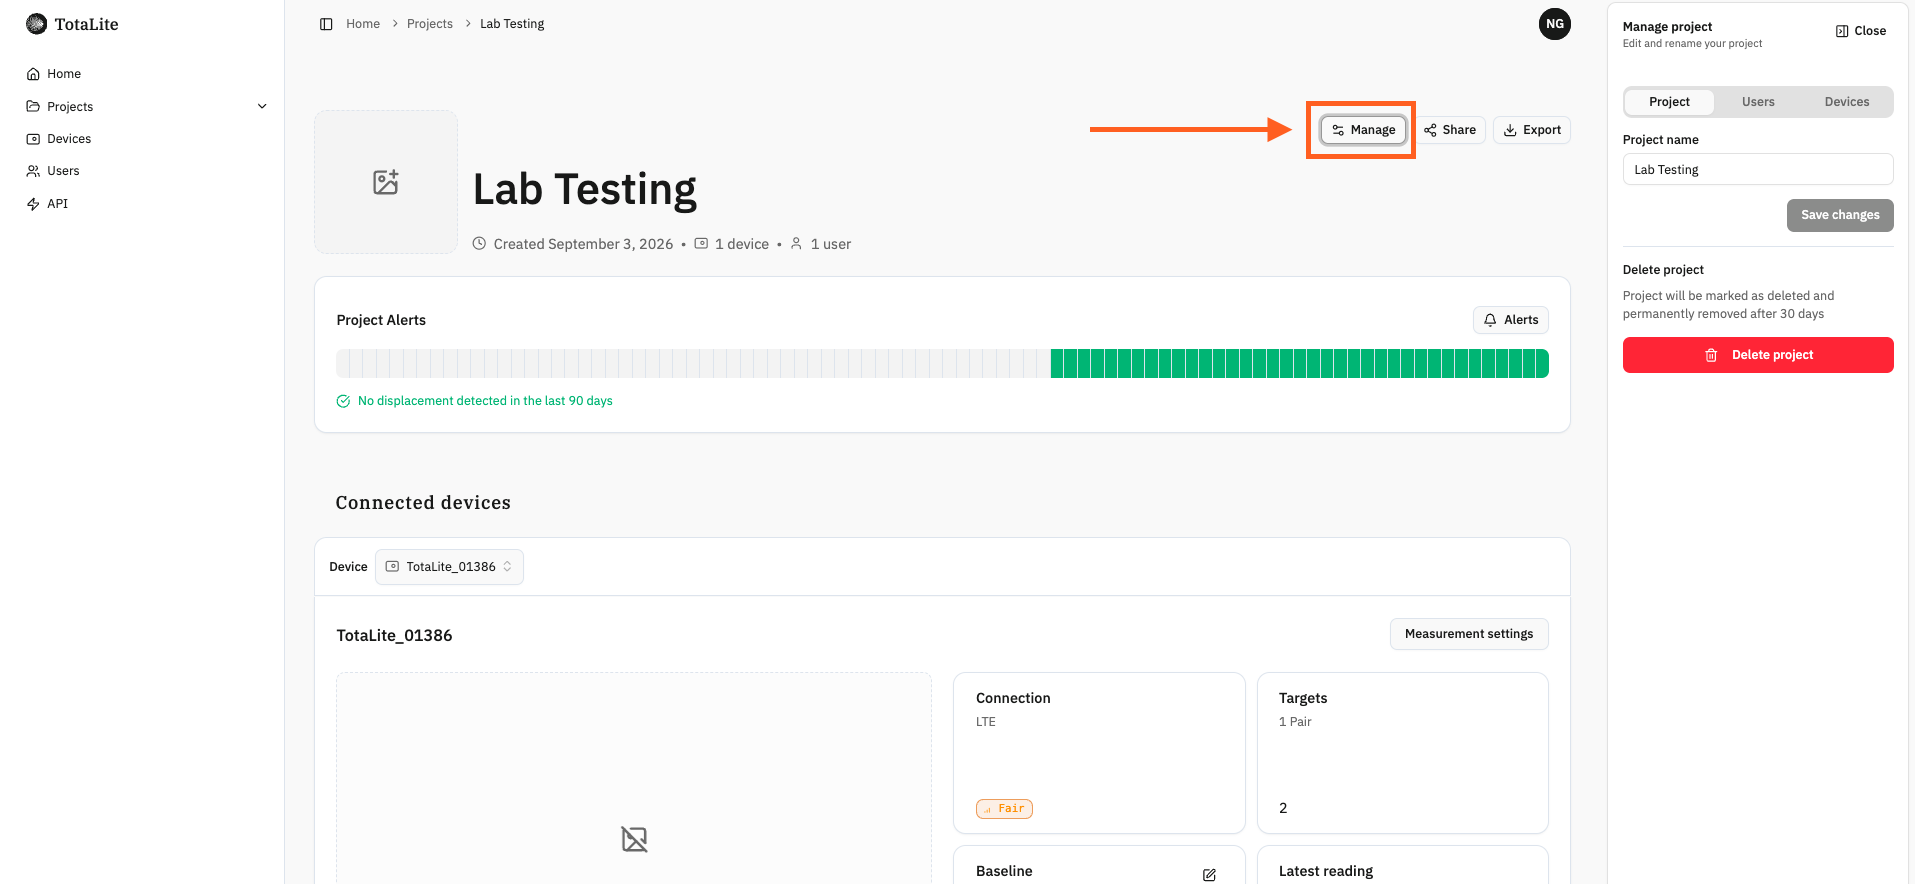Screen dimensions: 1915x884
Task: Click Save changes button
Action: coord(1840,215)
